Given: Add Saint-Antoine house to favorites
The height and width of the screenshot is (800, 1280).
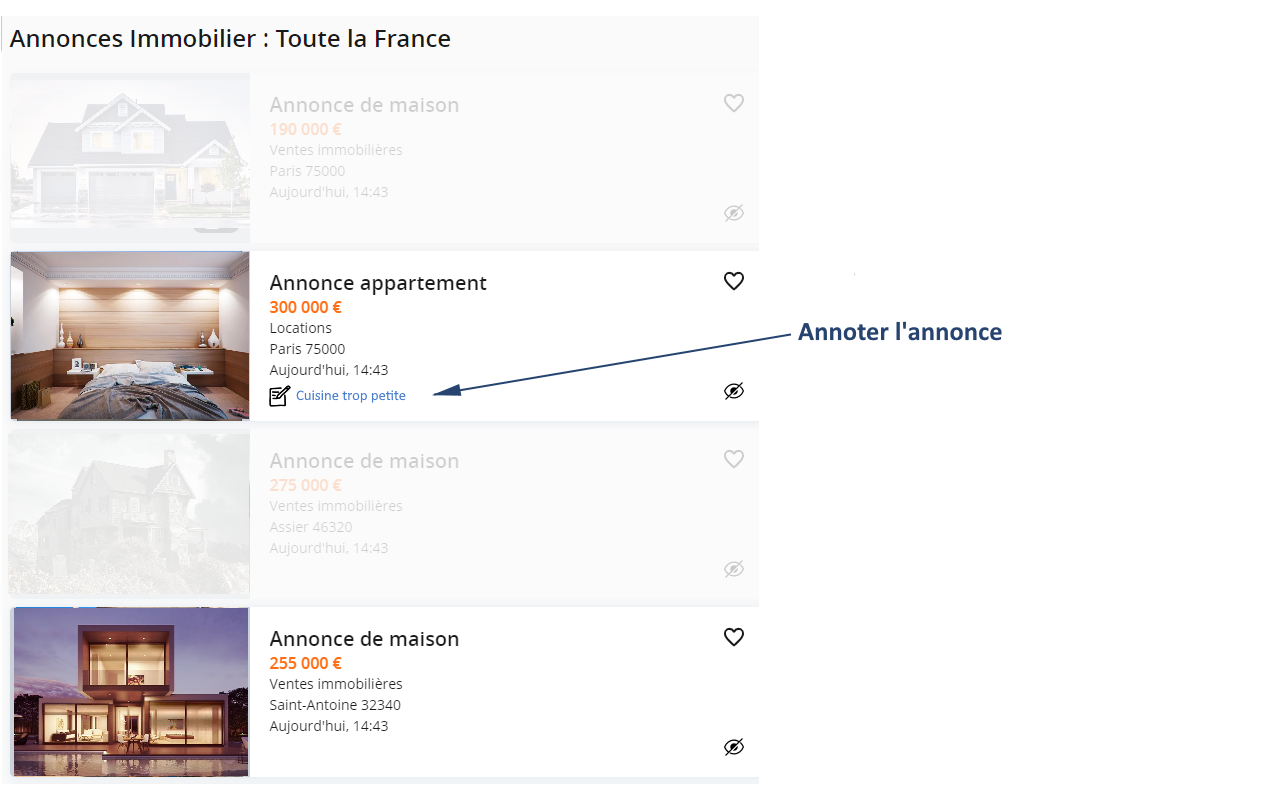Looking at the screenshot, I should click(x=734, y=637).
